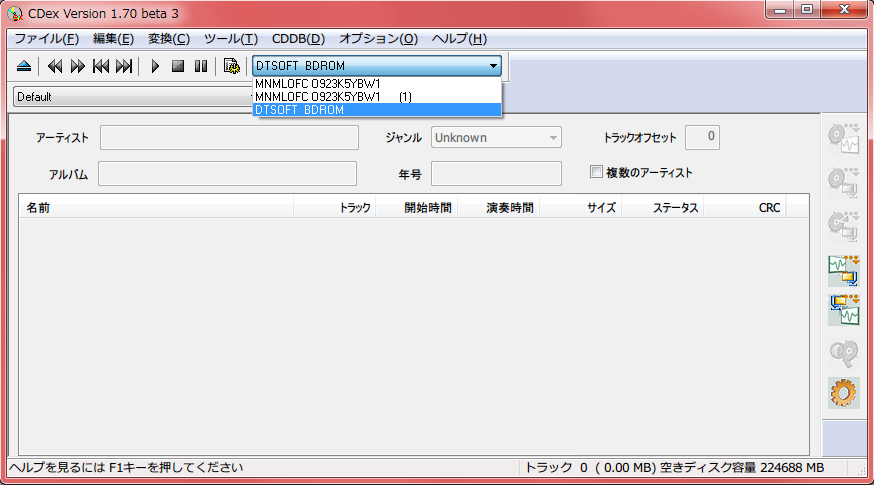Click the F1 help hint in the status bar

[x=127, y=468]
